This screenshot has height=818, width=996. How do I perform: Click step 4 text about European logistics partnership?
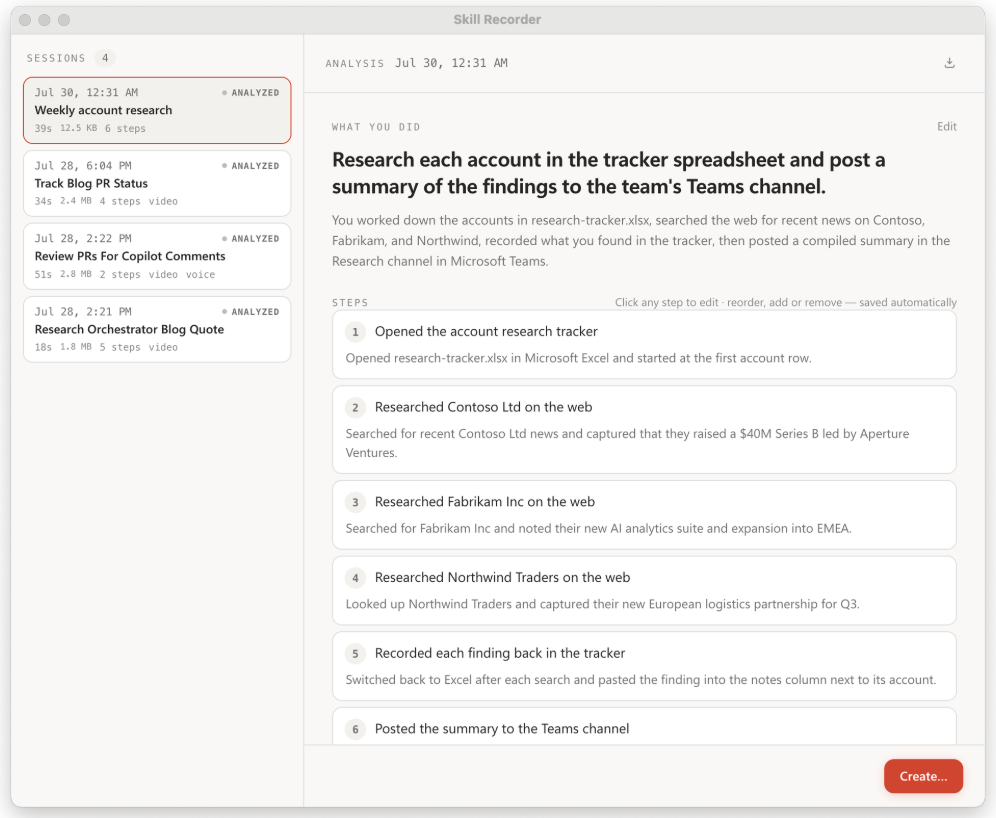pos(602,604)
